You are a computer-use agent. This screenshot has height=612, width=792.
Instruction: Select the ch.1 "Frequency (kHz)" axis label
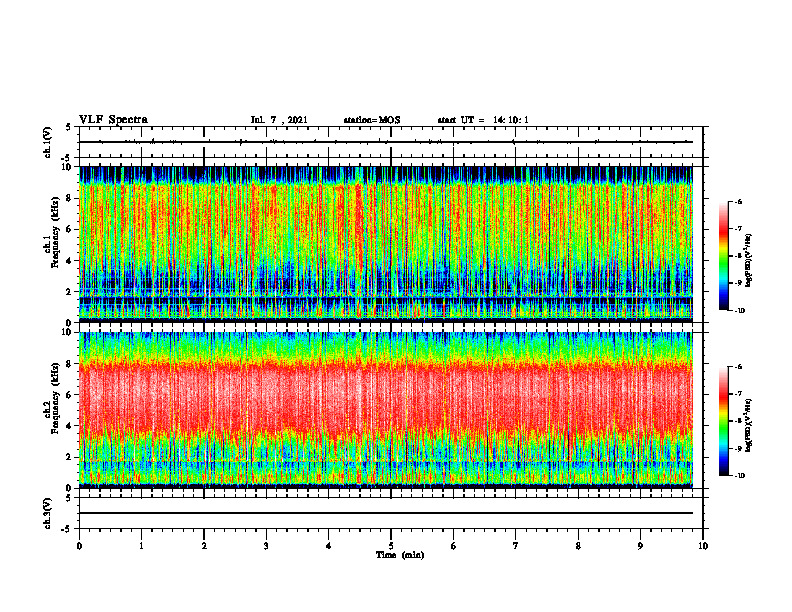56,232
